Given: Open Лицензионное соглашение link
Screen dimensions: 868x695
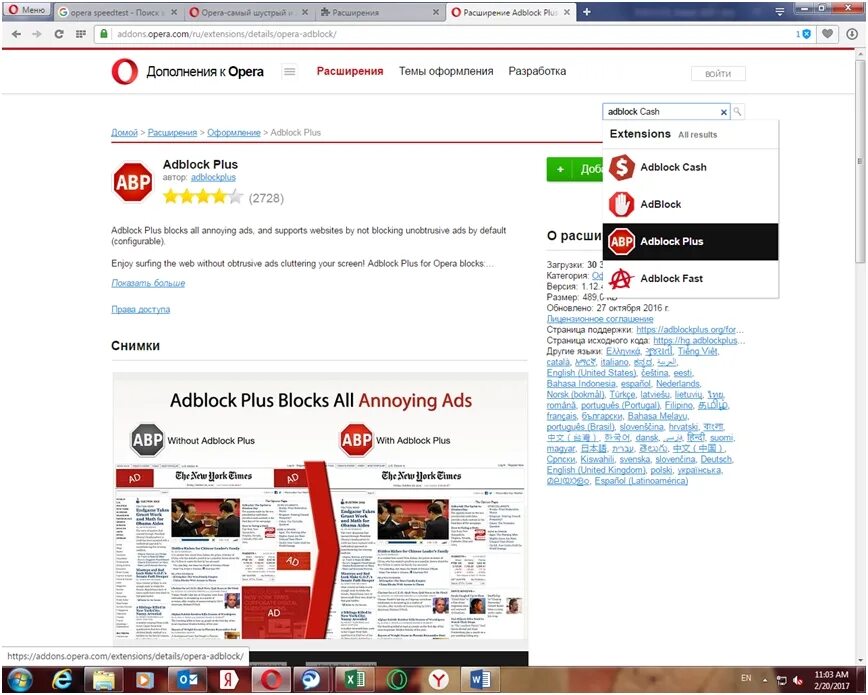Looking at the screenshot, I should [600, 319].
